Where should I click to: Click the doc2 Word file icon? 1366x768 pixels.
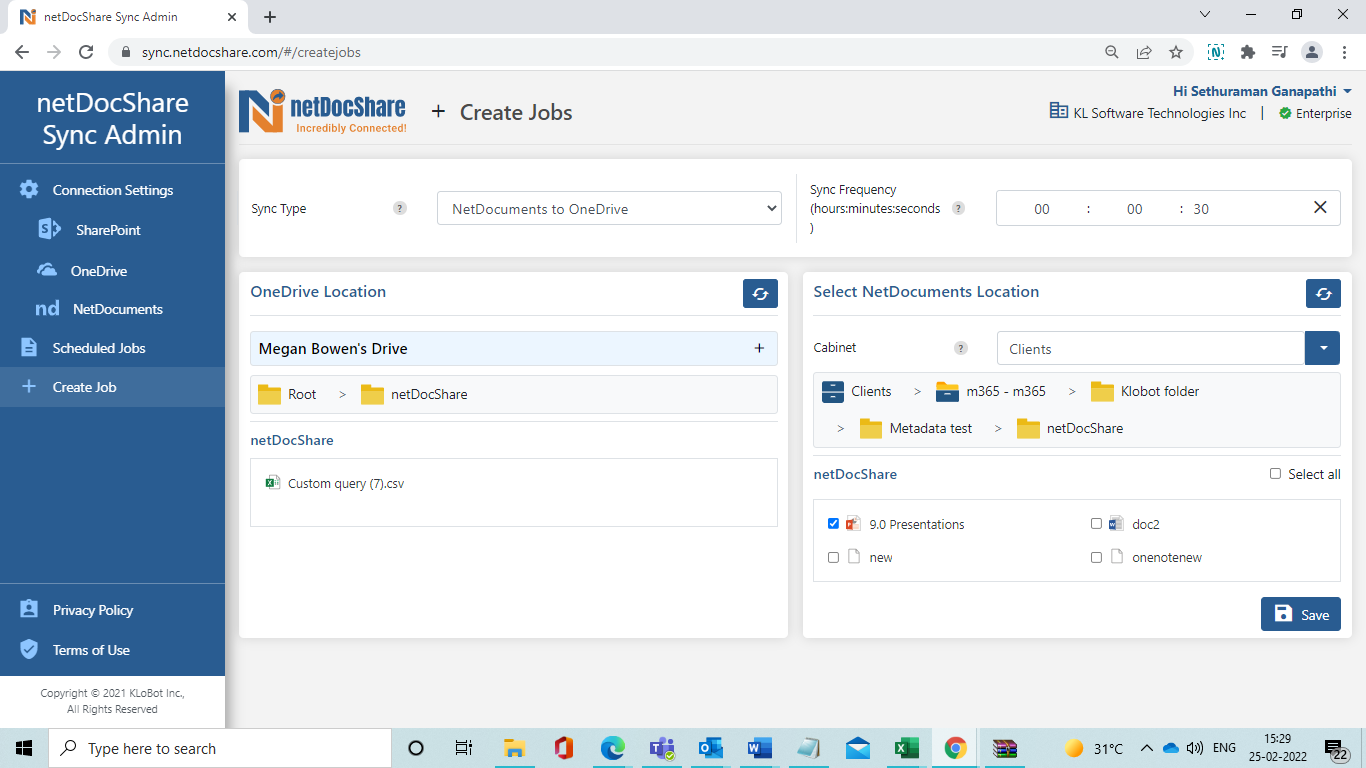pos(1117,524)
